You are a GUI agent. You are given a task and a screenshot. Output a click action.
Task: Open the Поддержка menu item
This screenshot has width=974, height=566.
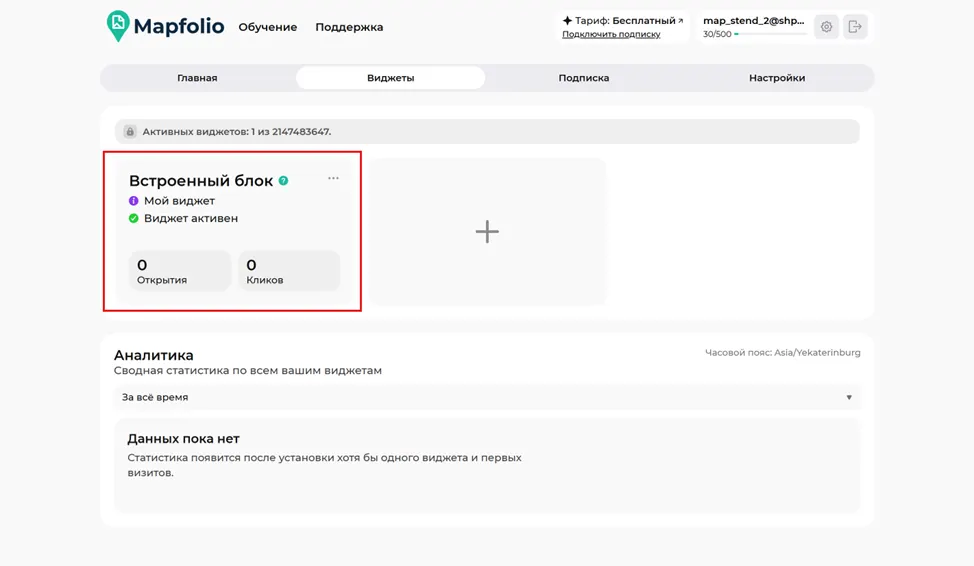click(349, 27)
